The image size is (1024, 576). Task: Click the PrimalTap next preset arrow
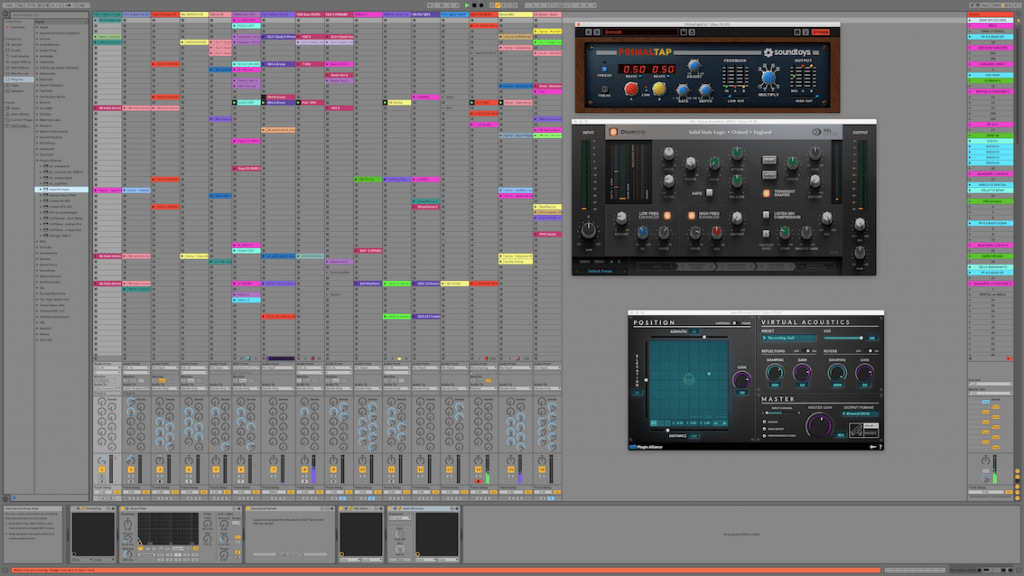click(x=596, y=32)
